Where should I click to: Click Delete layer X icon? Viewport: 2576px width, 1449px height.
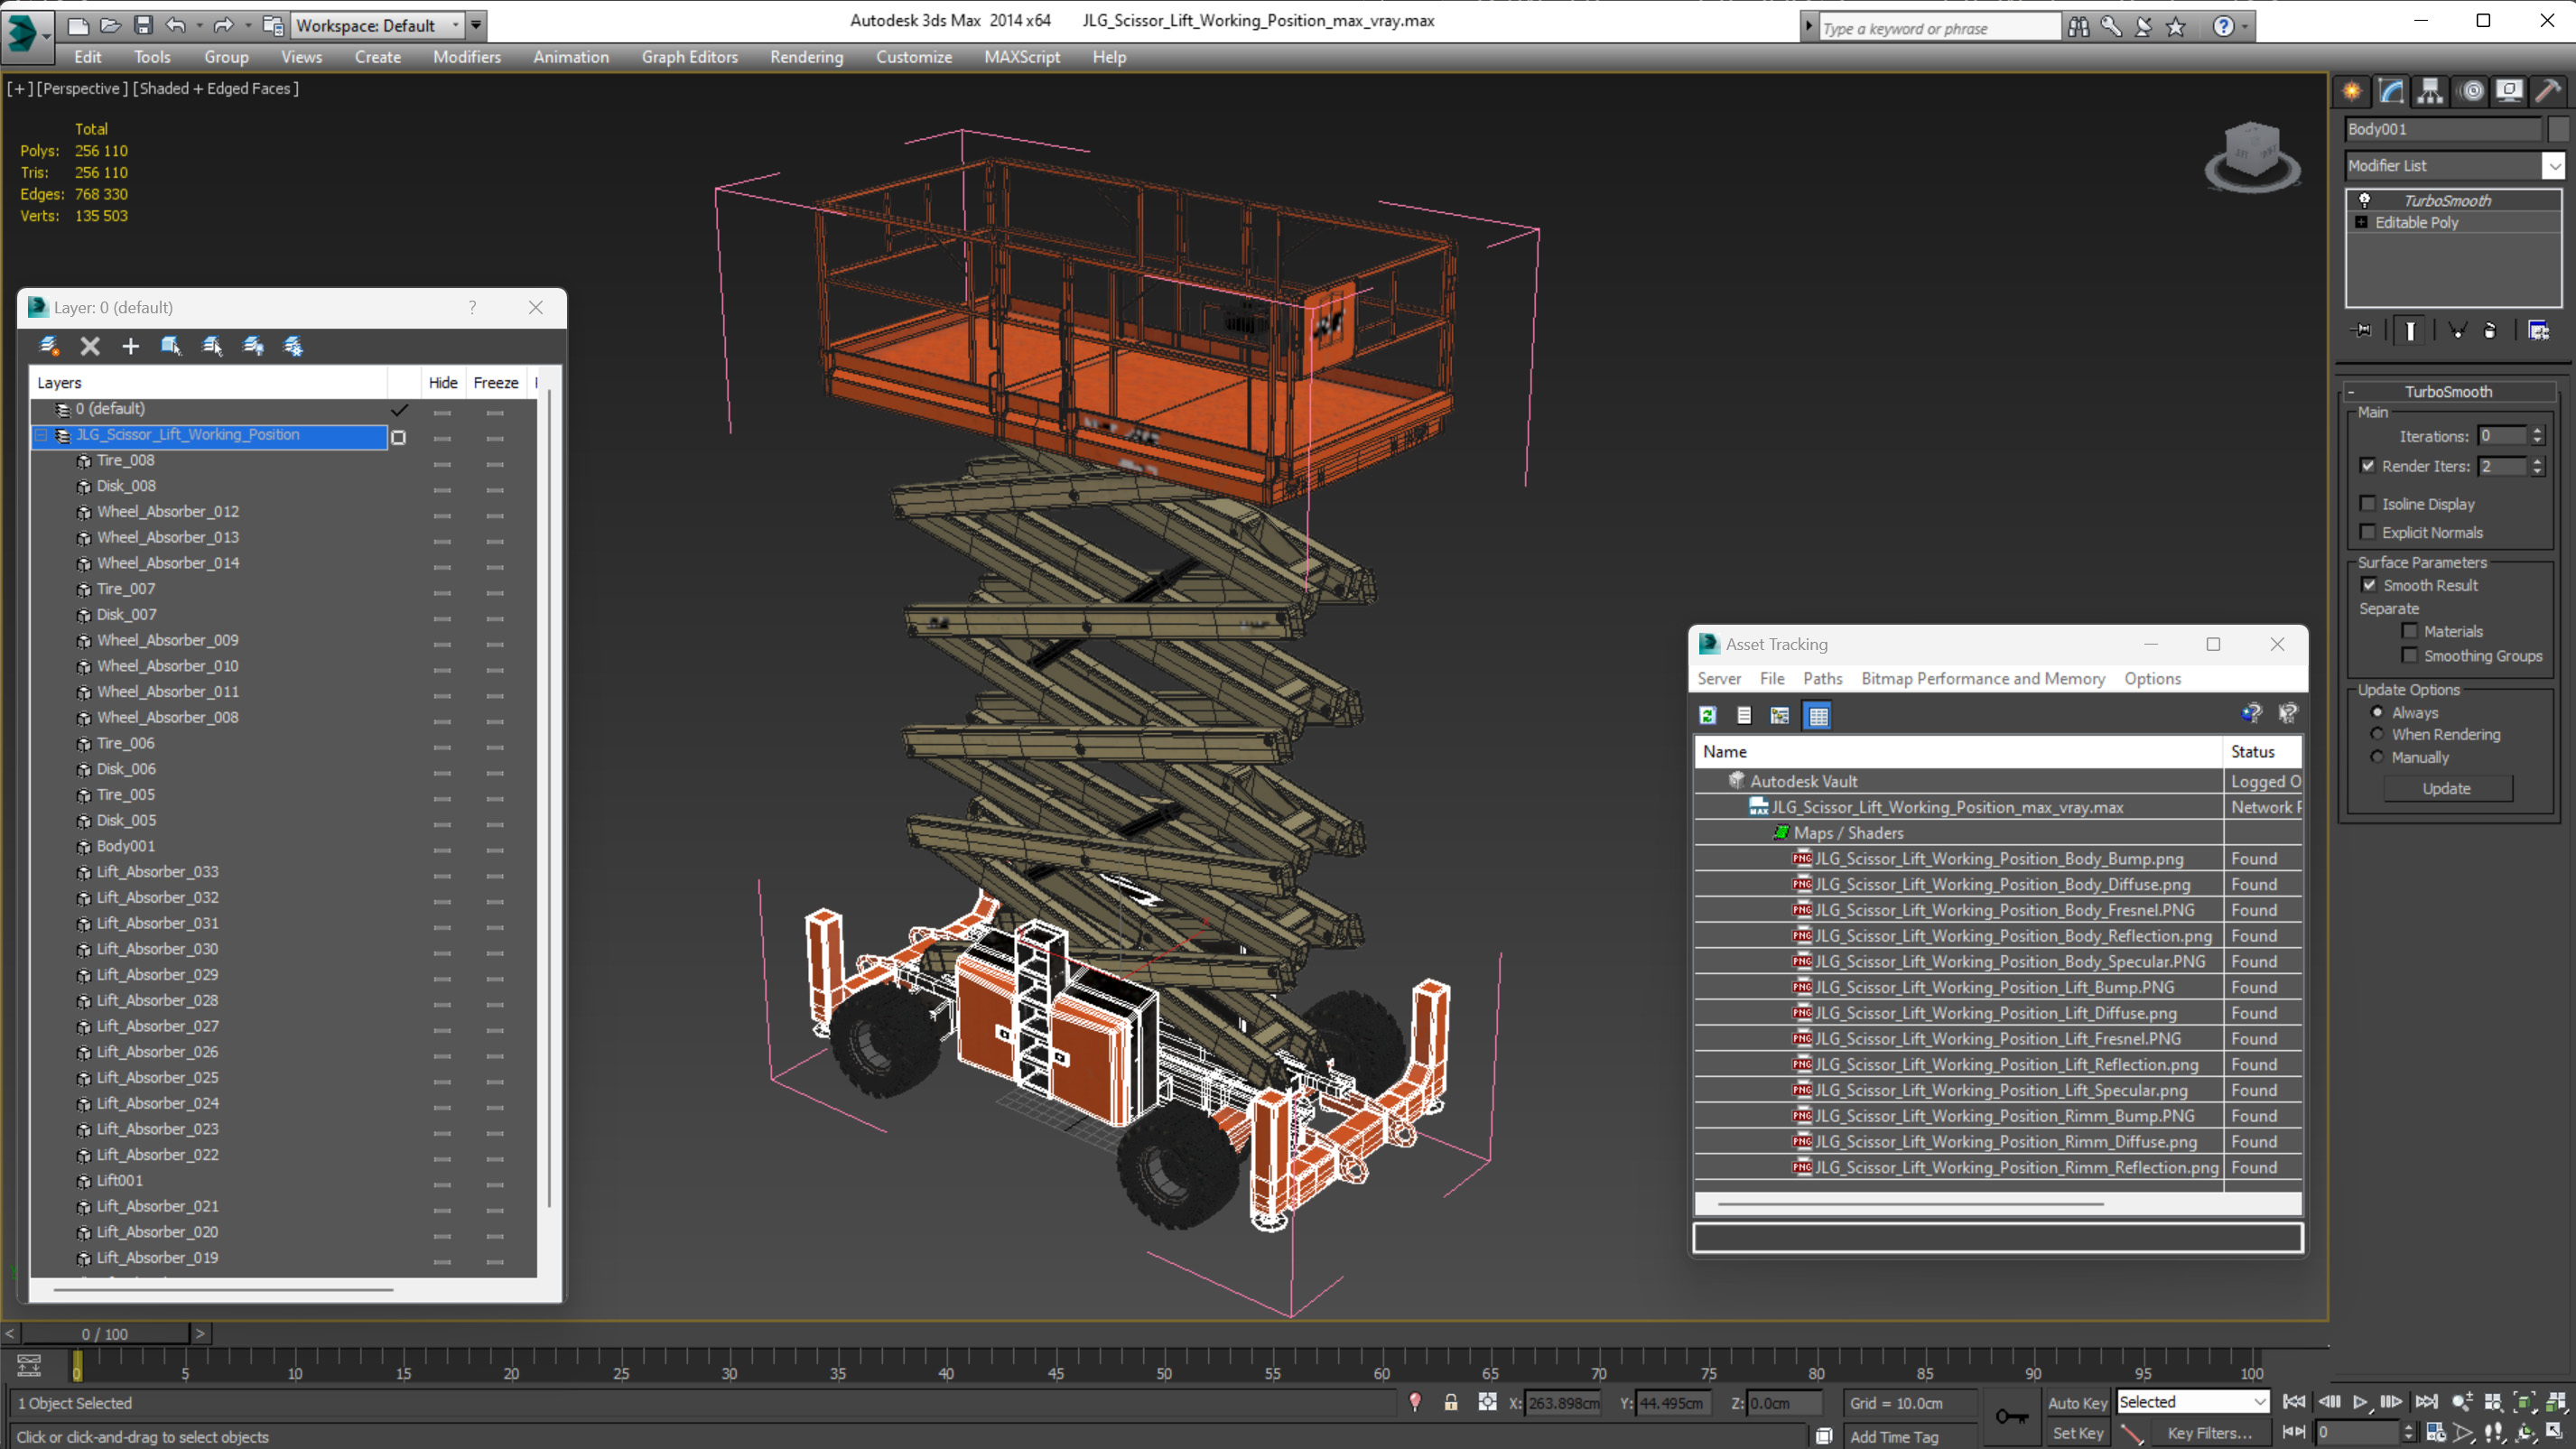(x=90, y=346)
